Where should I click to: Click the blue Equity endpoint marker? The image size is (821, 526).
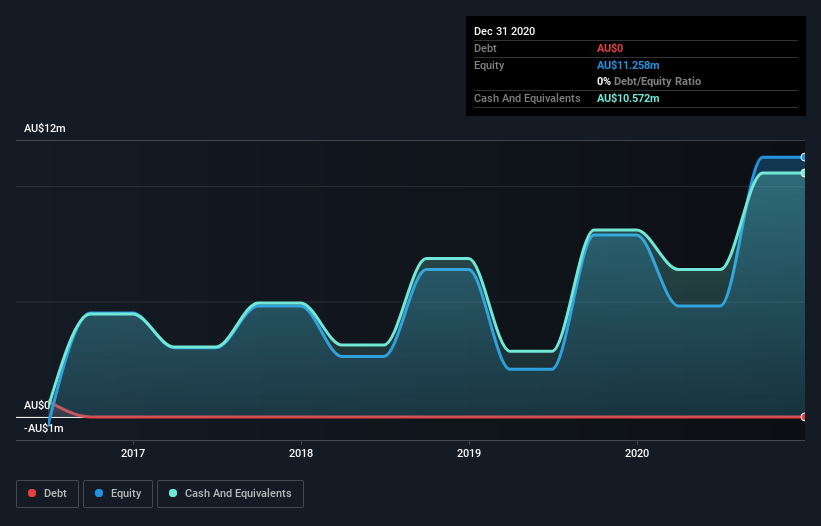(804, 157)
